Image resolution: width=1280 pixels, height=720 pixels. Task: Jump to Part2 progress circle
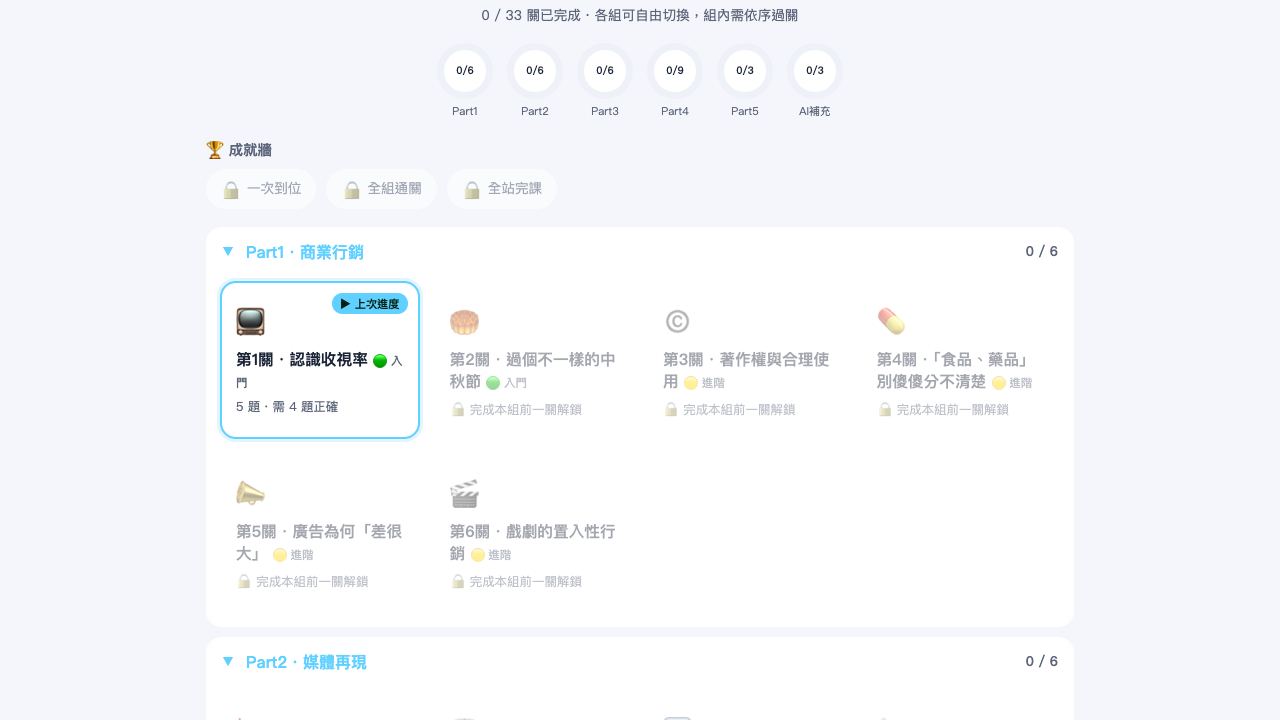tap(535, 71)
